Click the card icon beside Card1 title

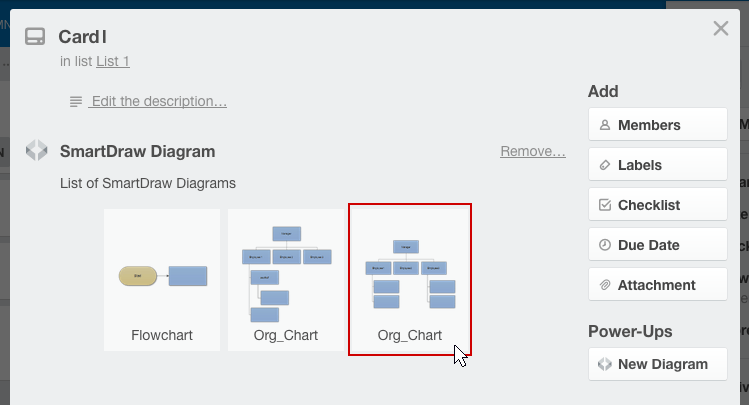pyautogui.click(x=35, y=37)
